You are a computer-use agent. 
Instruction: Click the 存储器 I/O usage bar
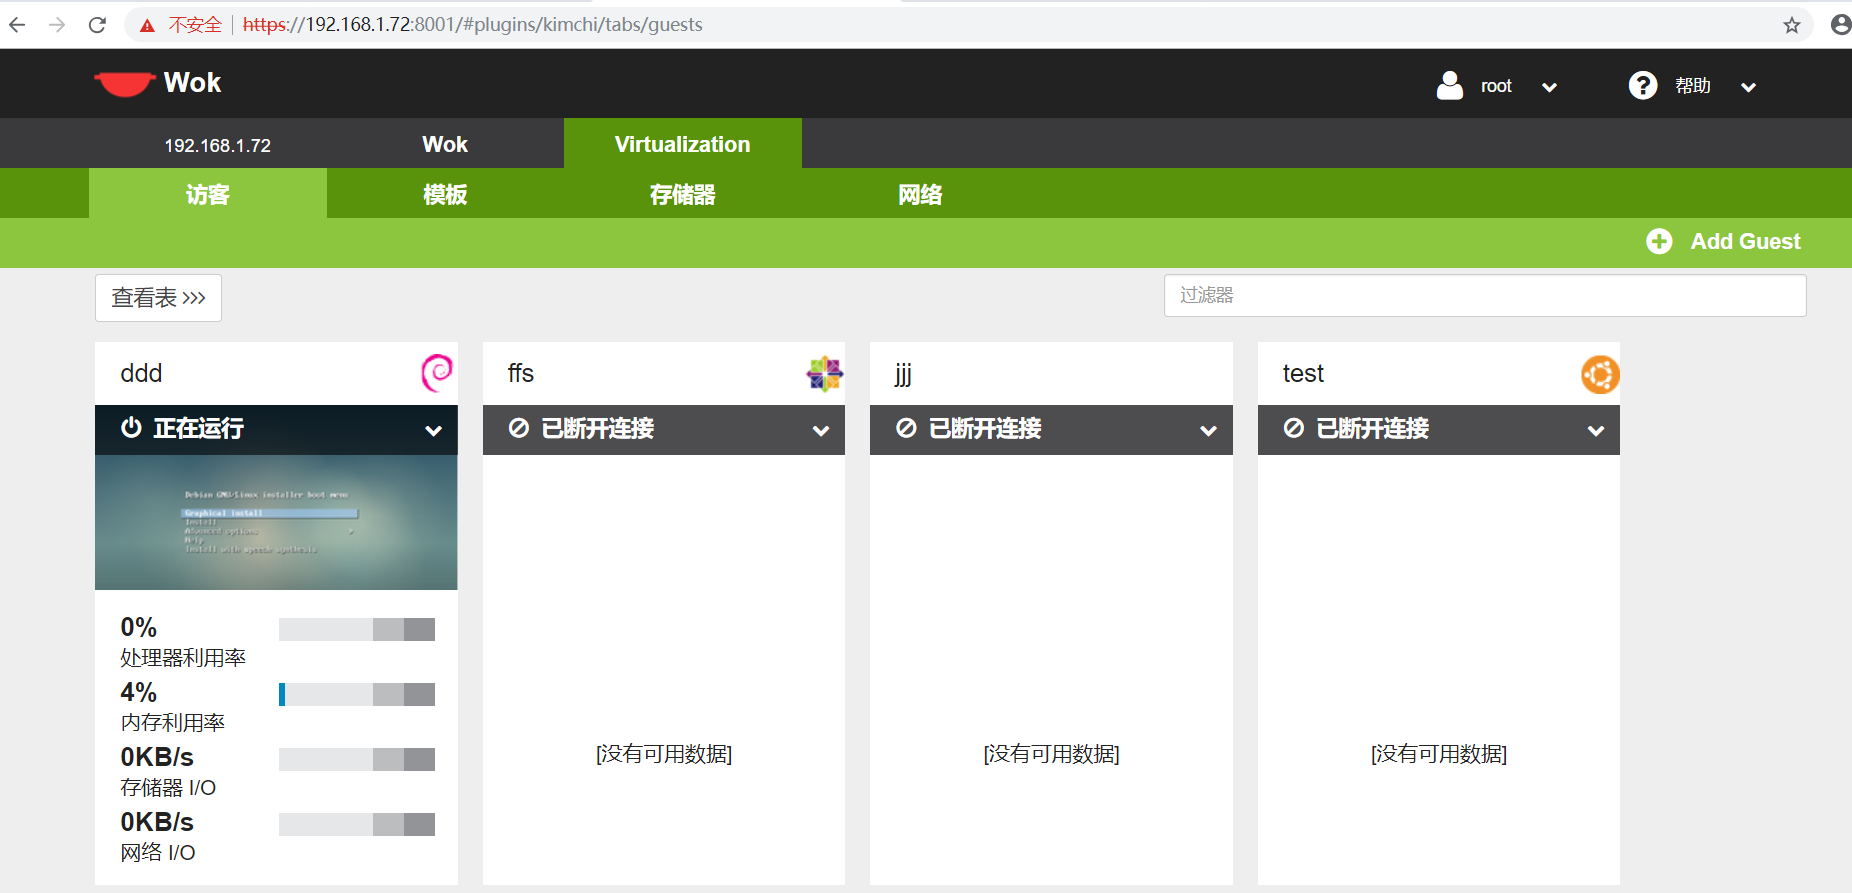pos(357,759)
